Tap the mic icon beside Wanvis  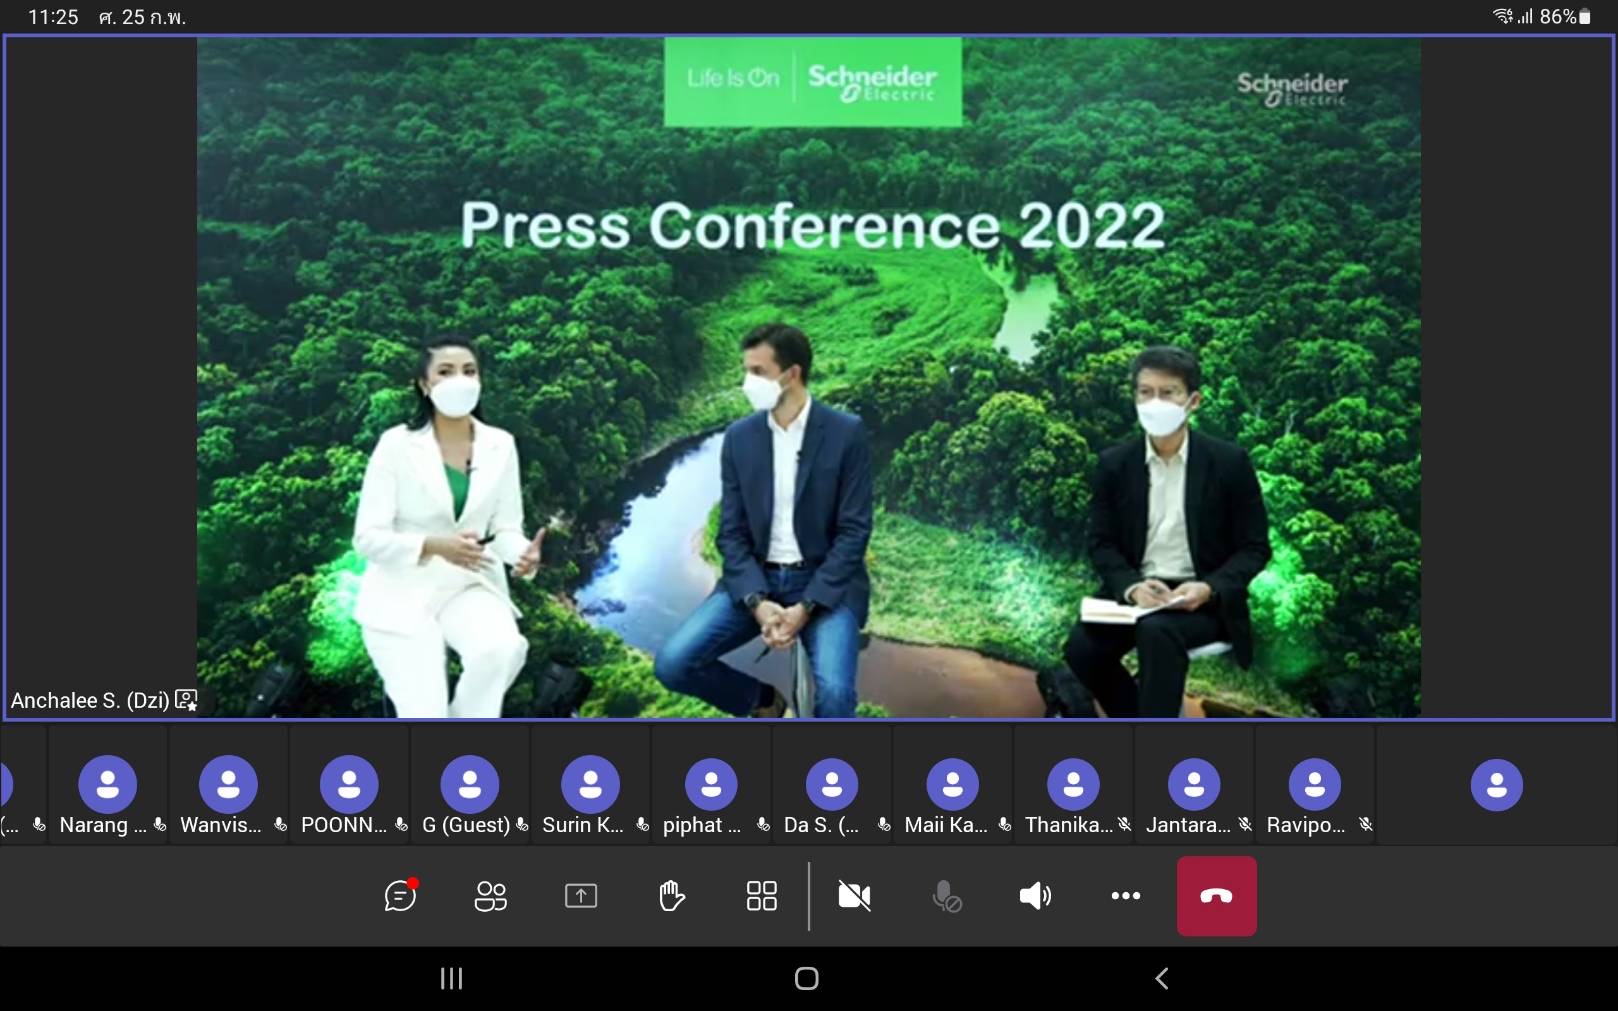pos(281,825)
